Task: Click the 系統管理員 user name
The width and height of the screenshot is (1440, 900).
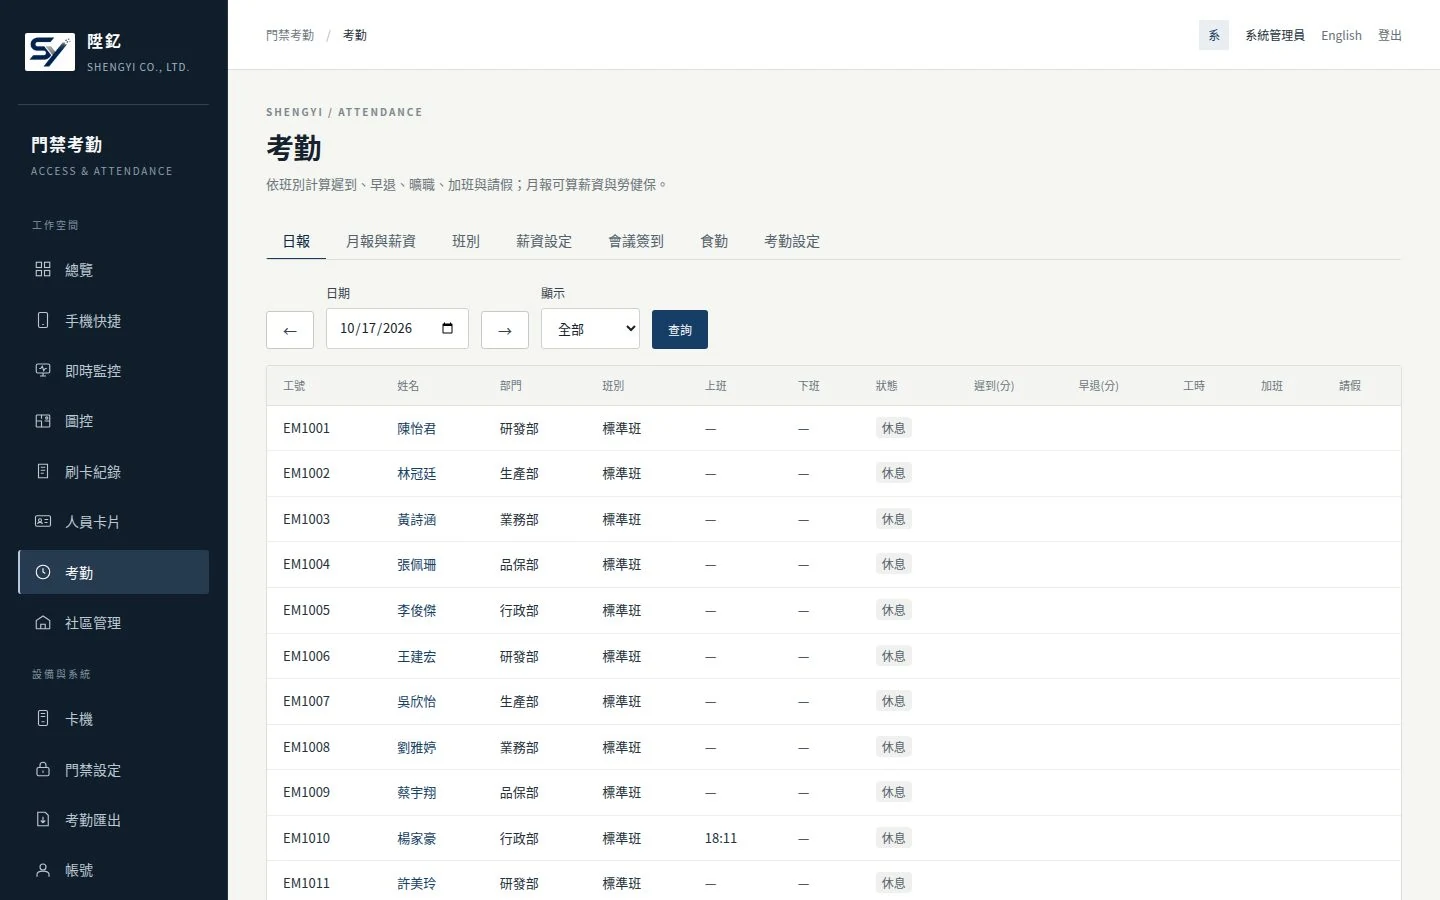Action: coord(1275,35)
